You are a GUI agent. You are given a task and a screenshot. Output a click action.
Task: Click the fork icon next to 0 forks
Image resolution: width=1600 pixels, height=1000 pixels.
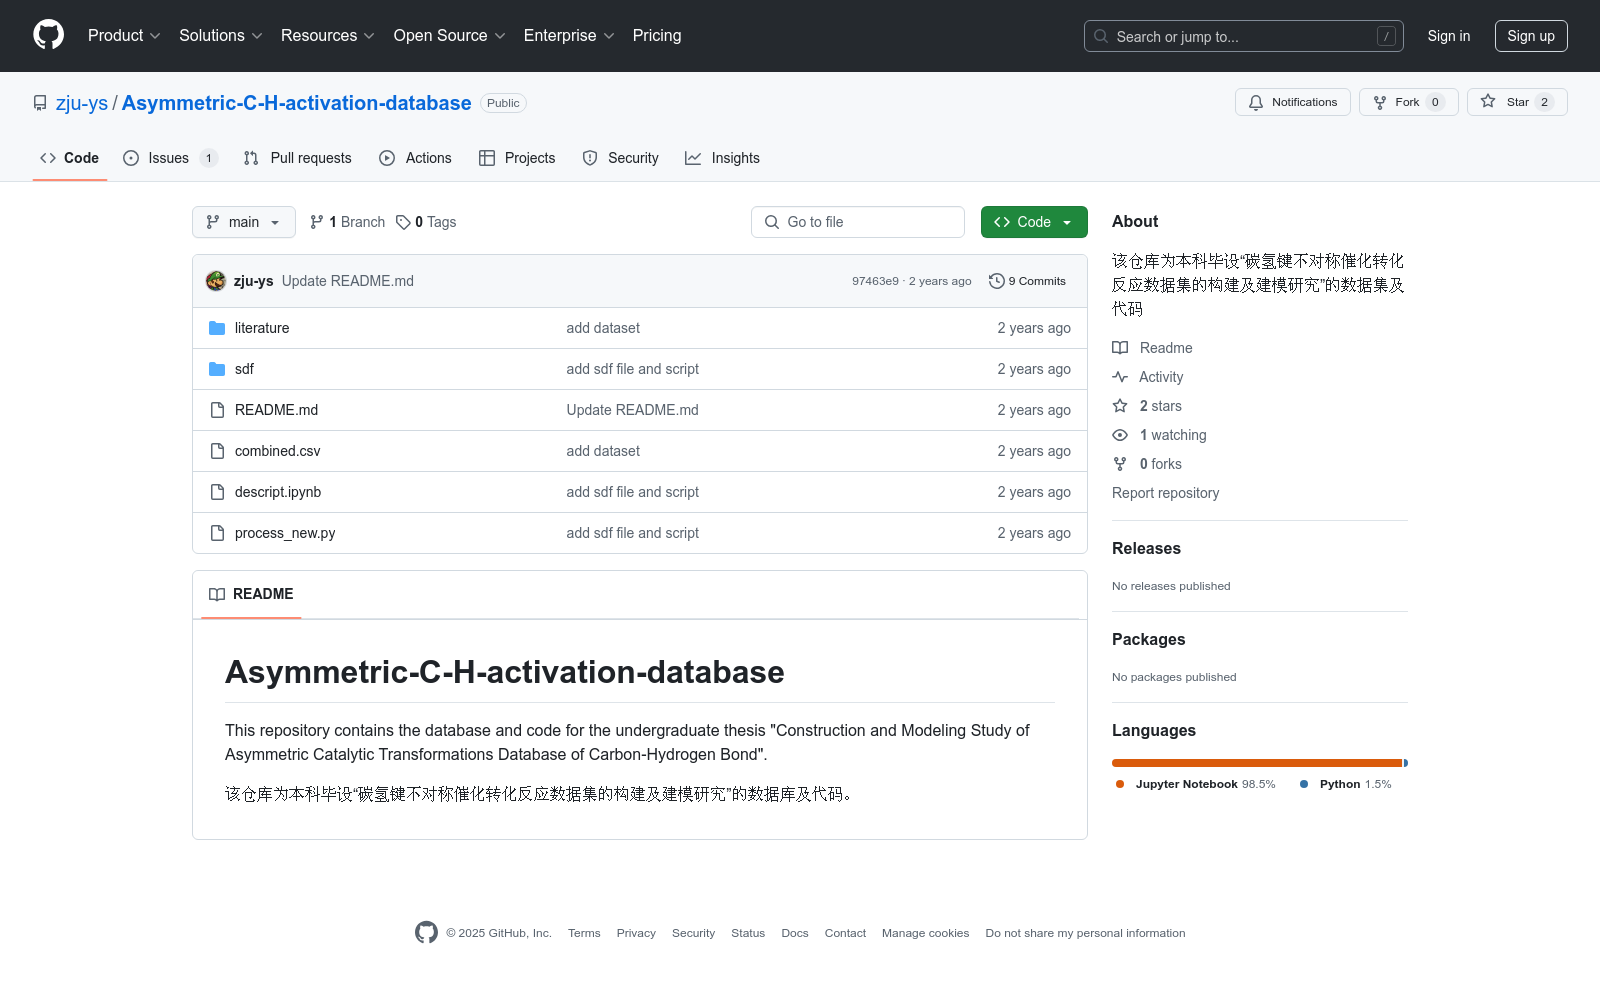tap(1120, 464)
